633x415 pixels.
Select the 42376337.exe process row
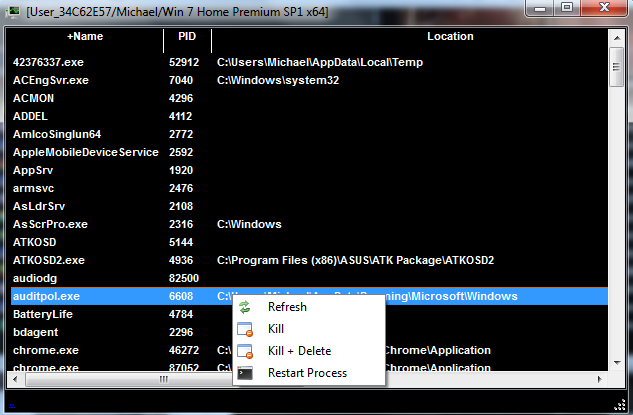pos(309,63)
